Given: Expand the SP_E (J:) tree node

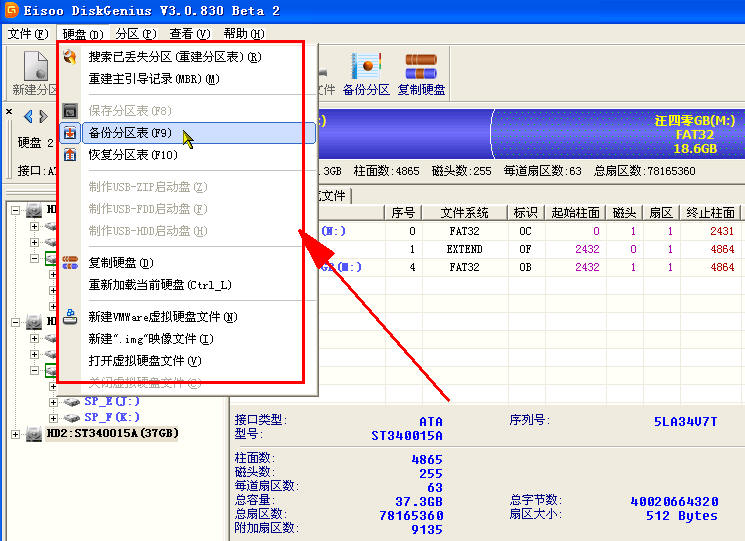Looking at the screenshot, I should (53, 402).
